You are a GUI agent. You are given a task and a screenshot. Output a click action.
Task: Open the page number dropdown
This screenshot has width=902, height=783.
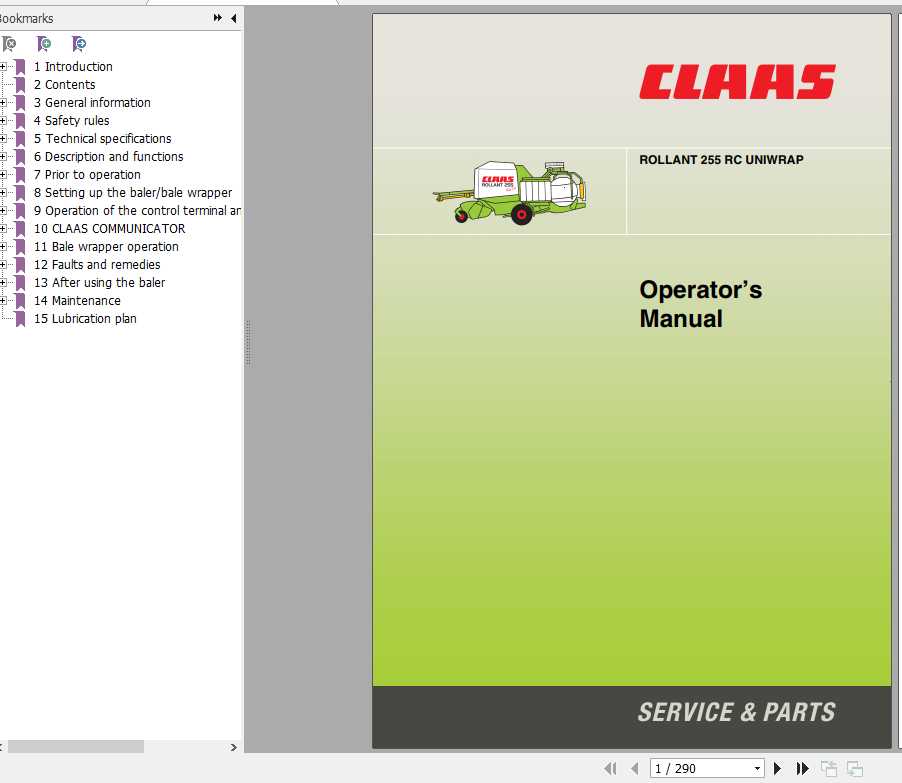(x=757, y=768)
